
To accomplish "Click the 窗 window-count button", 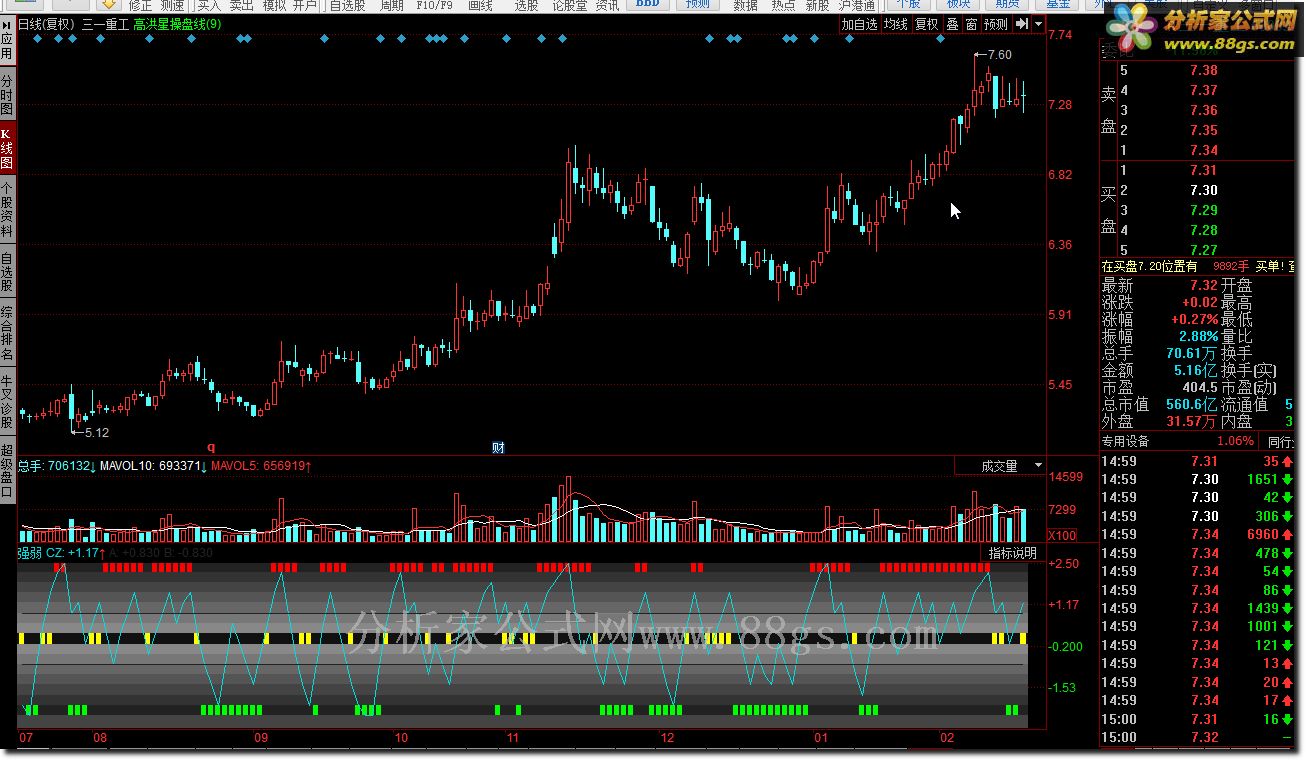I will click(971, 24).
